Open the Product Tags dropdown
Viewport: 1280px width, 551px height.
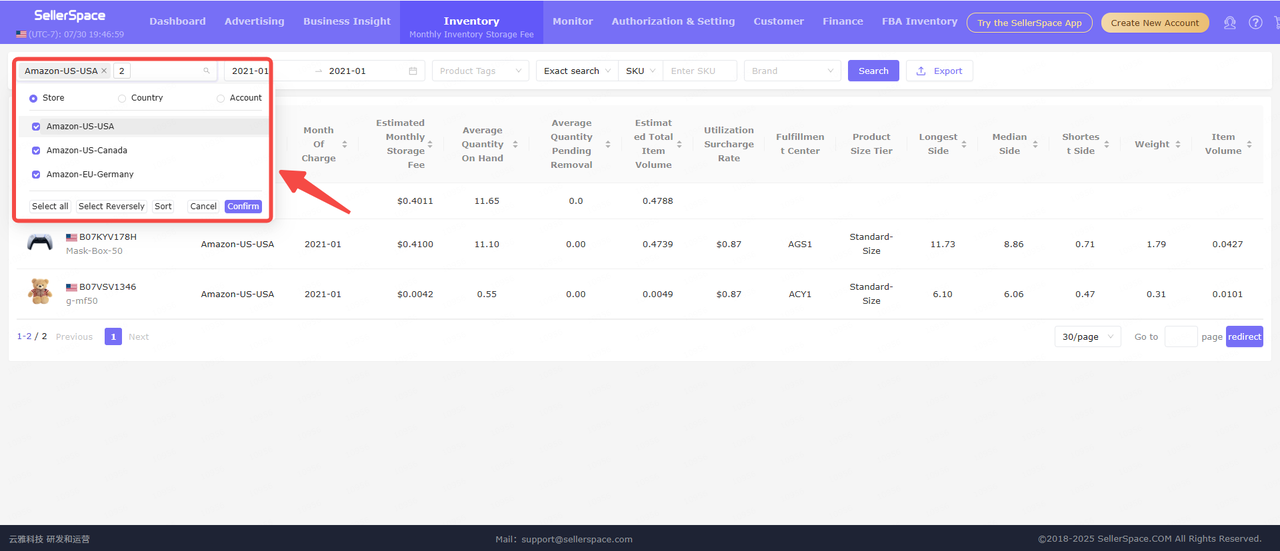point(480,71)
